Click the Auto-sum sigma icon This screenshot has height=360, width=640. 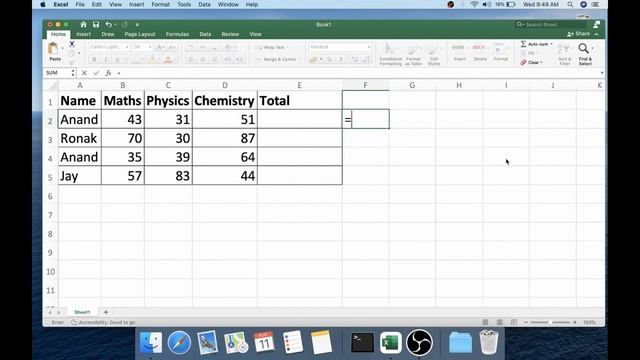point(524,44)
